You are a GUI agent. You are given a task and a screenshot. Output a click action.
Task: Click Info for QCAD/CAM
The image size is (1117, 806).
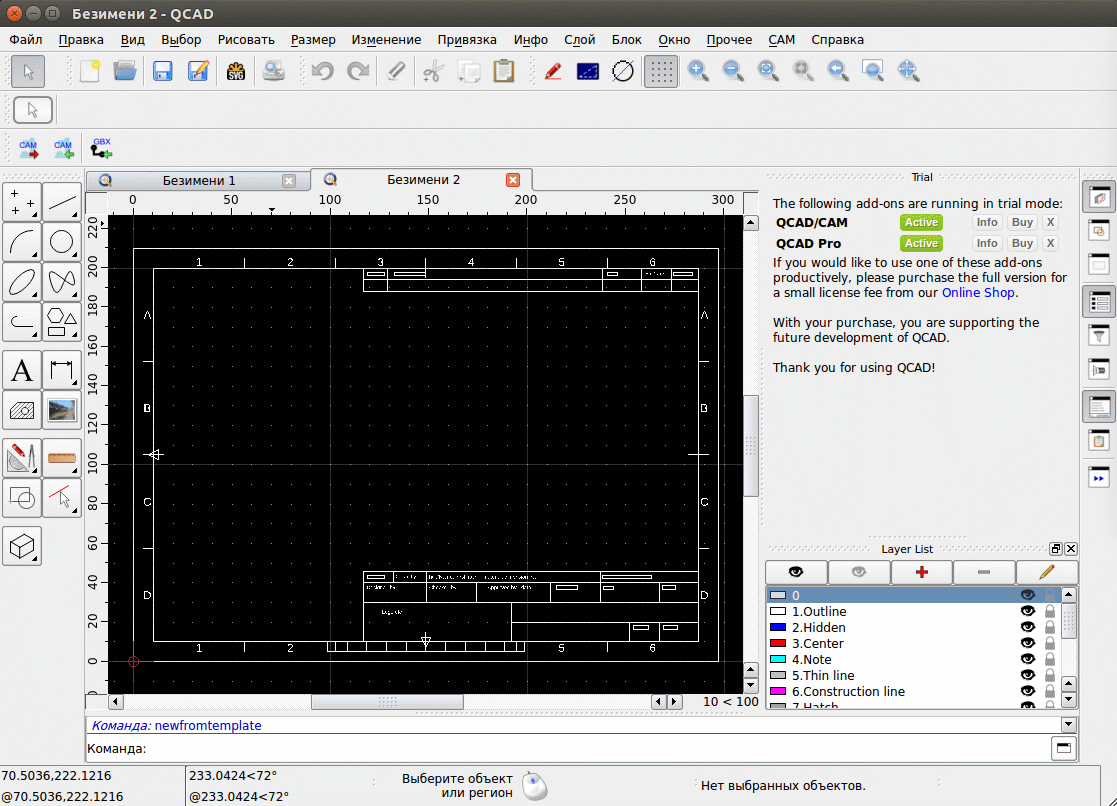tap(987, 222)
